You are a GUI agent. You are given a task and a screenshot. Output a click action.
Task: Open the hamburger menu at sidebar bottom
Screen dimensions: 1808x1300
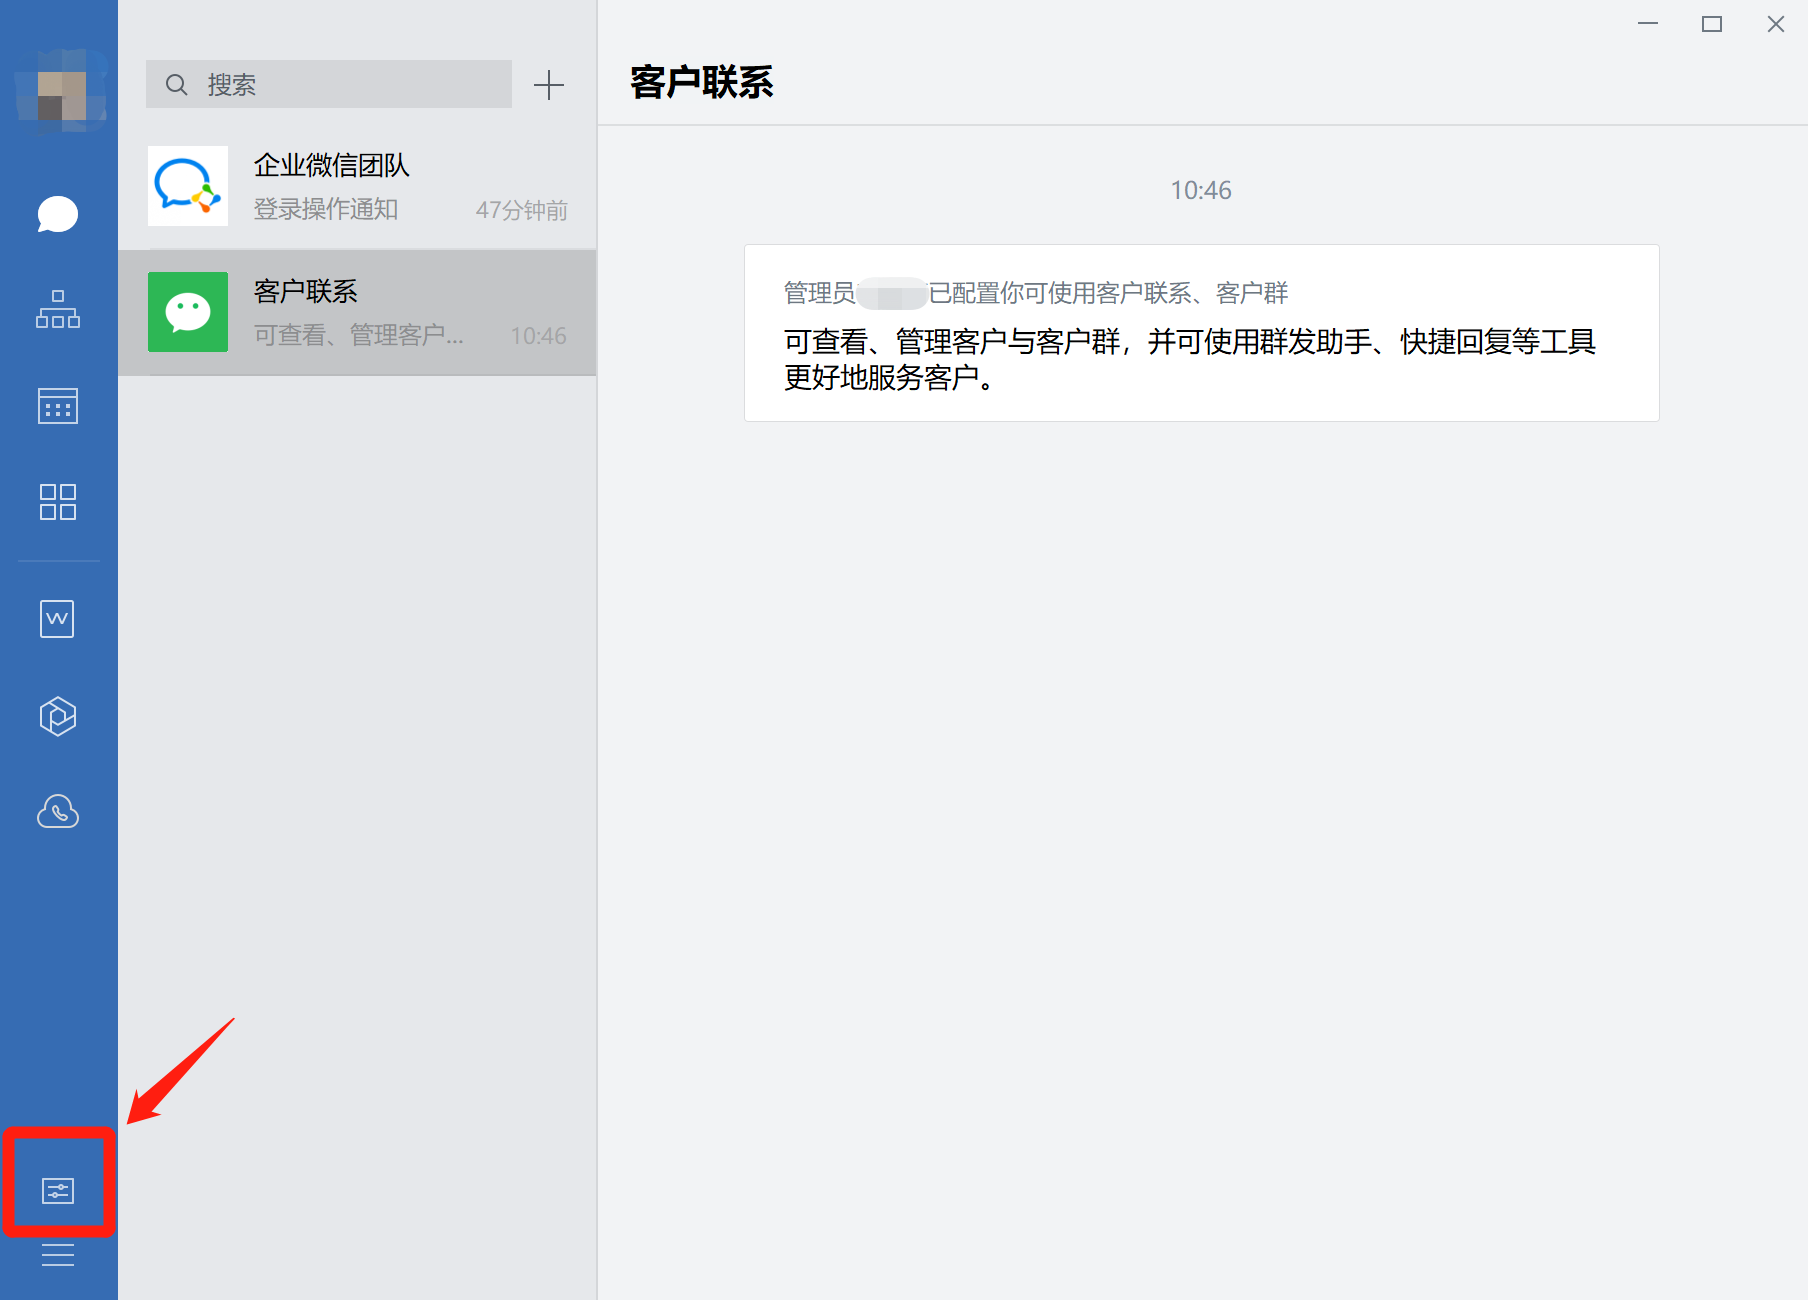[x=58, y=1255]
